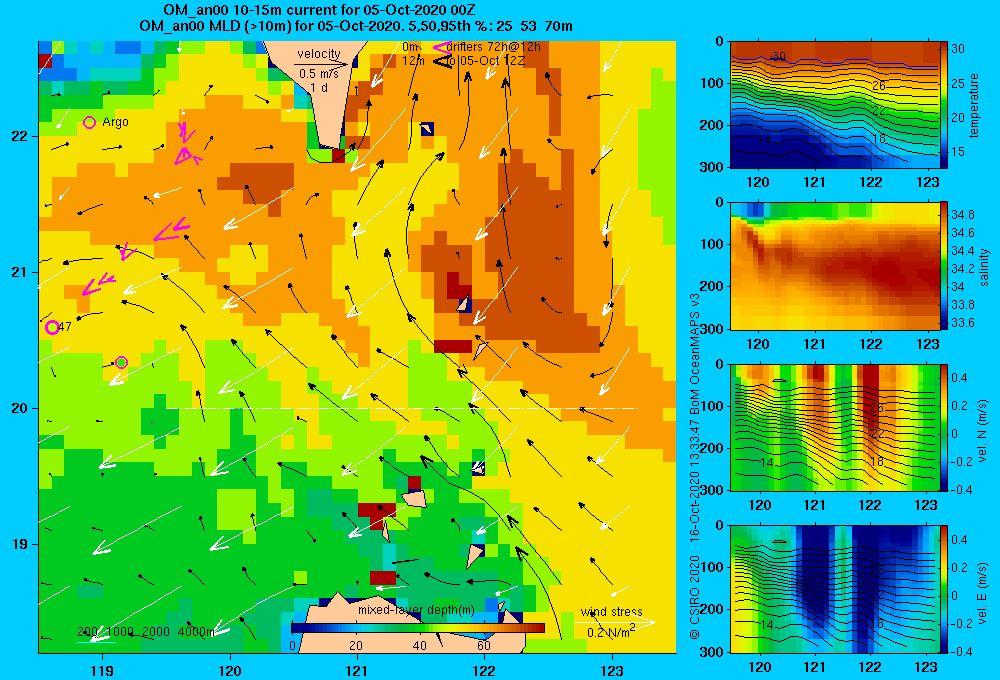Click the "0.2 N/m" wind stress value
Screen dimensions: 1000x680
point(610,633)
